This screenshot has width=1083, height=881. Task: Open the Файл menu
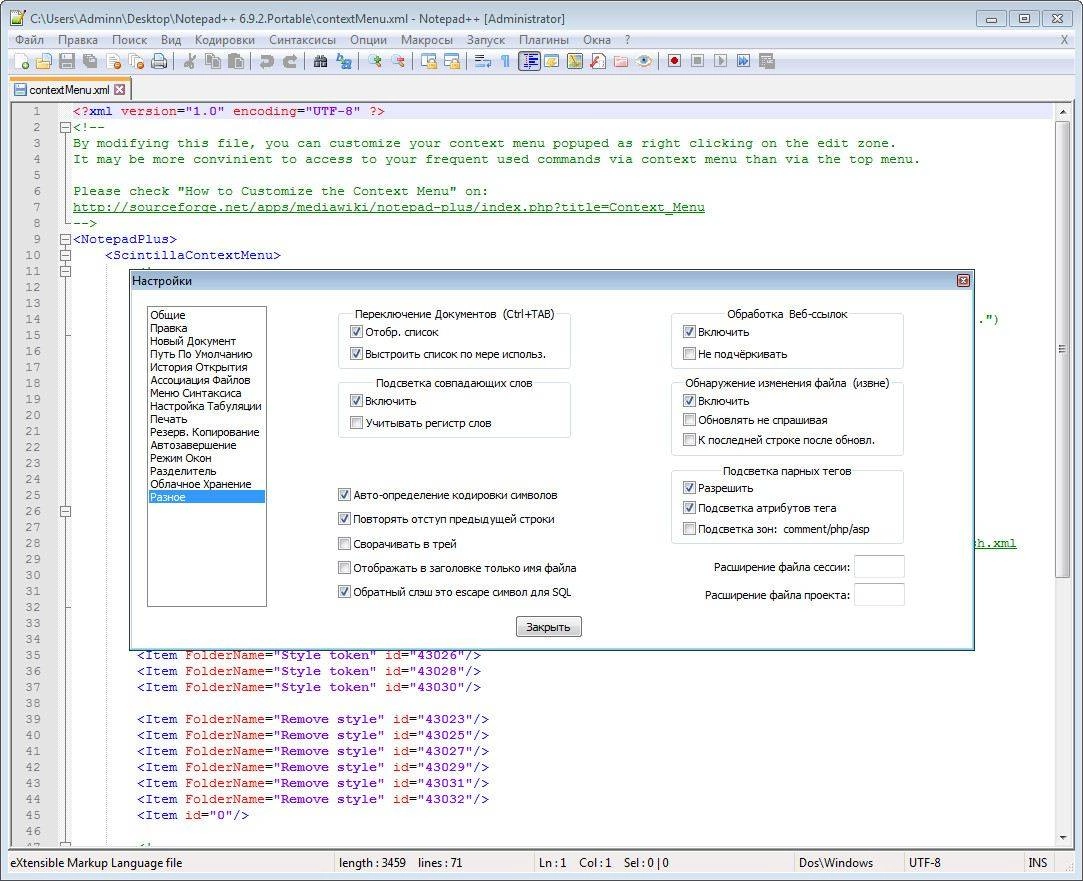(x=29, y=40)
